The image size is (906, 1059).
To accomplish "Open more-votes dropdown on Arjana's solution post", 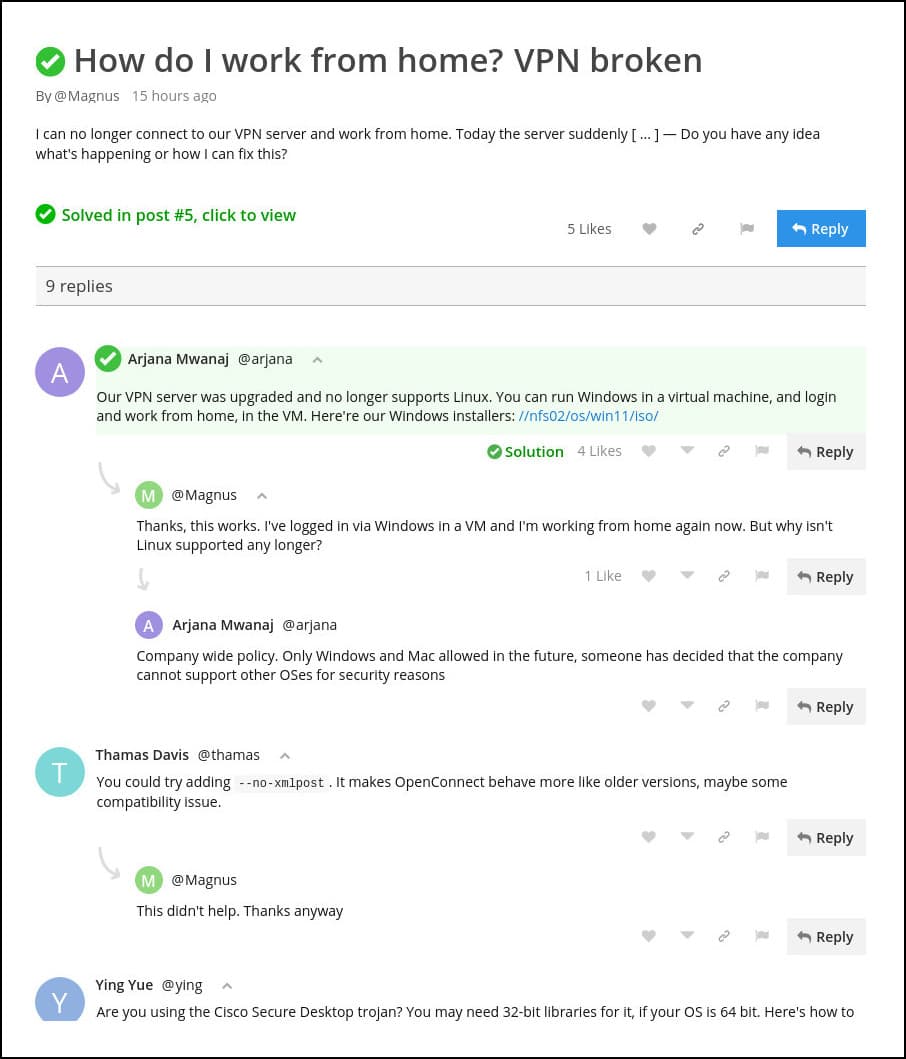I will (x=687, y=452).
